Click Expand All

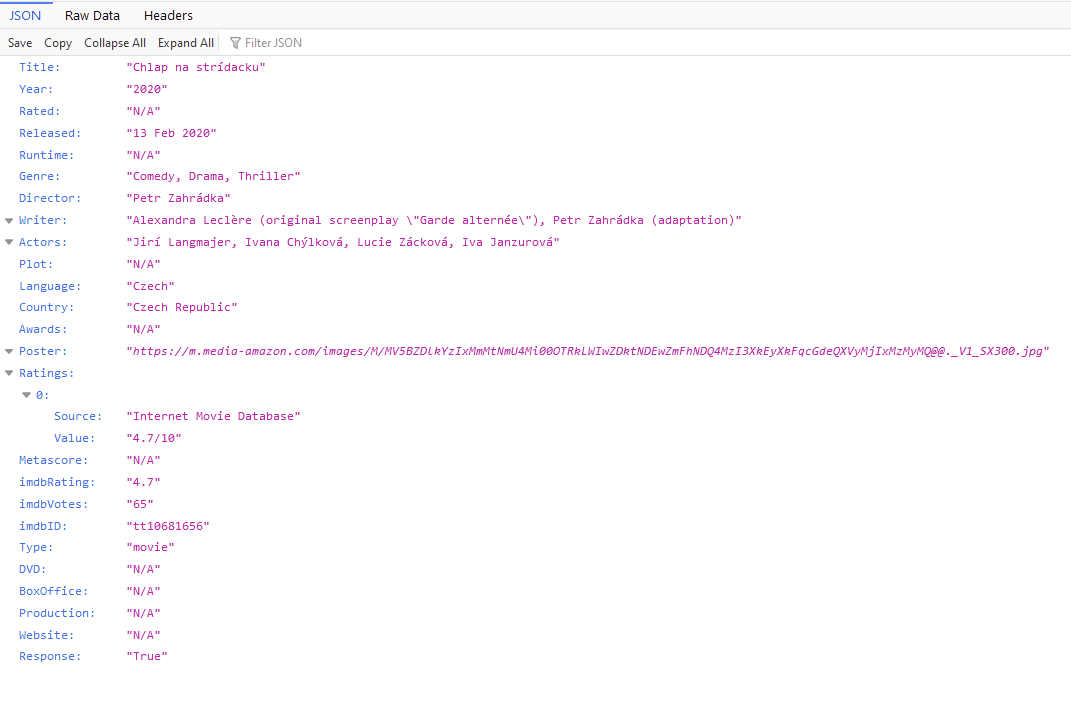click(x=186, y=42)
